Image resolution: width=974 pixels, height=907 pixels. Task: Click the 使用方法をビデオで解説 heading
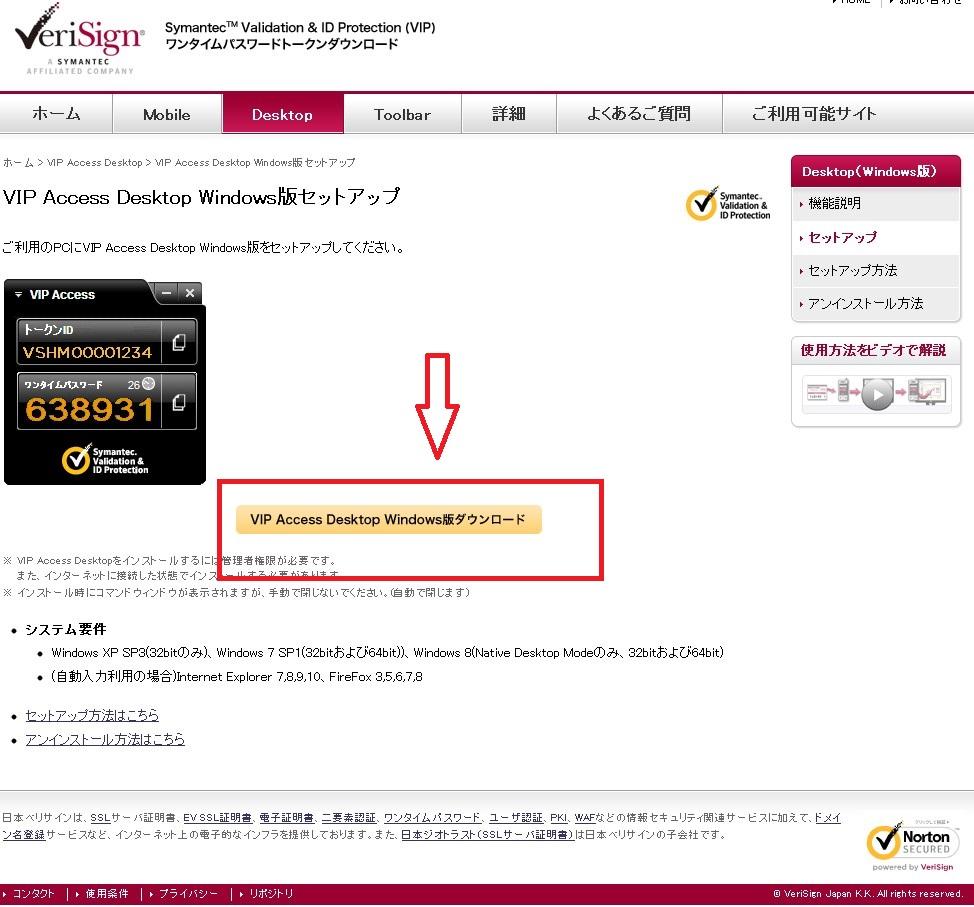873,350
